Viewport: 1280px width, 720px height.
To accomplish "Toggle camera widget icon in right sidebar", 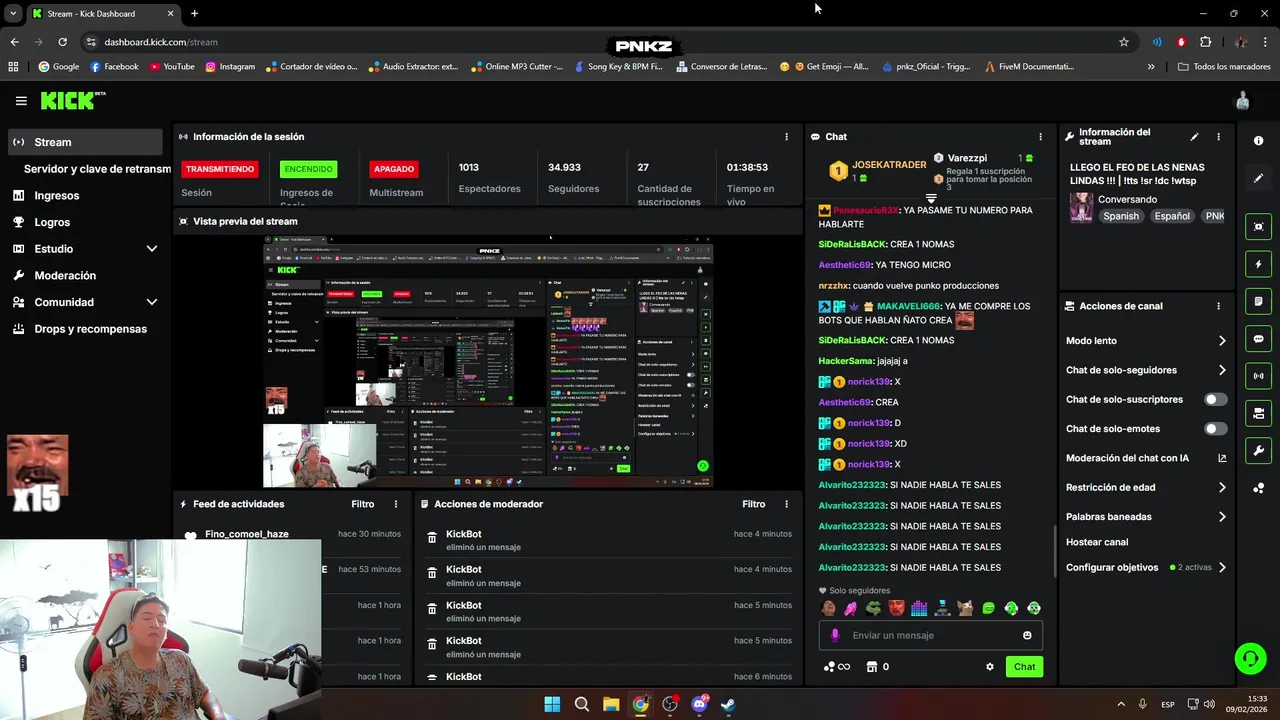I will (x=1258, y=413).
